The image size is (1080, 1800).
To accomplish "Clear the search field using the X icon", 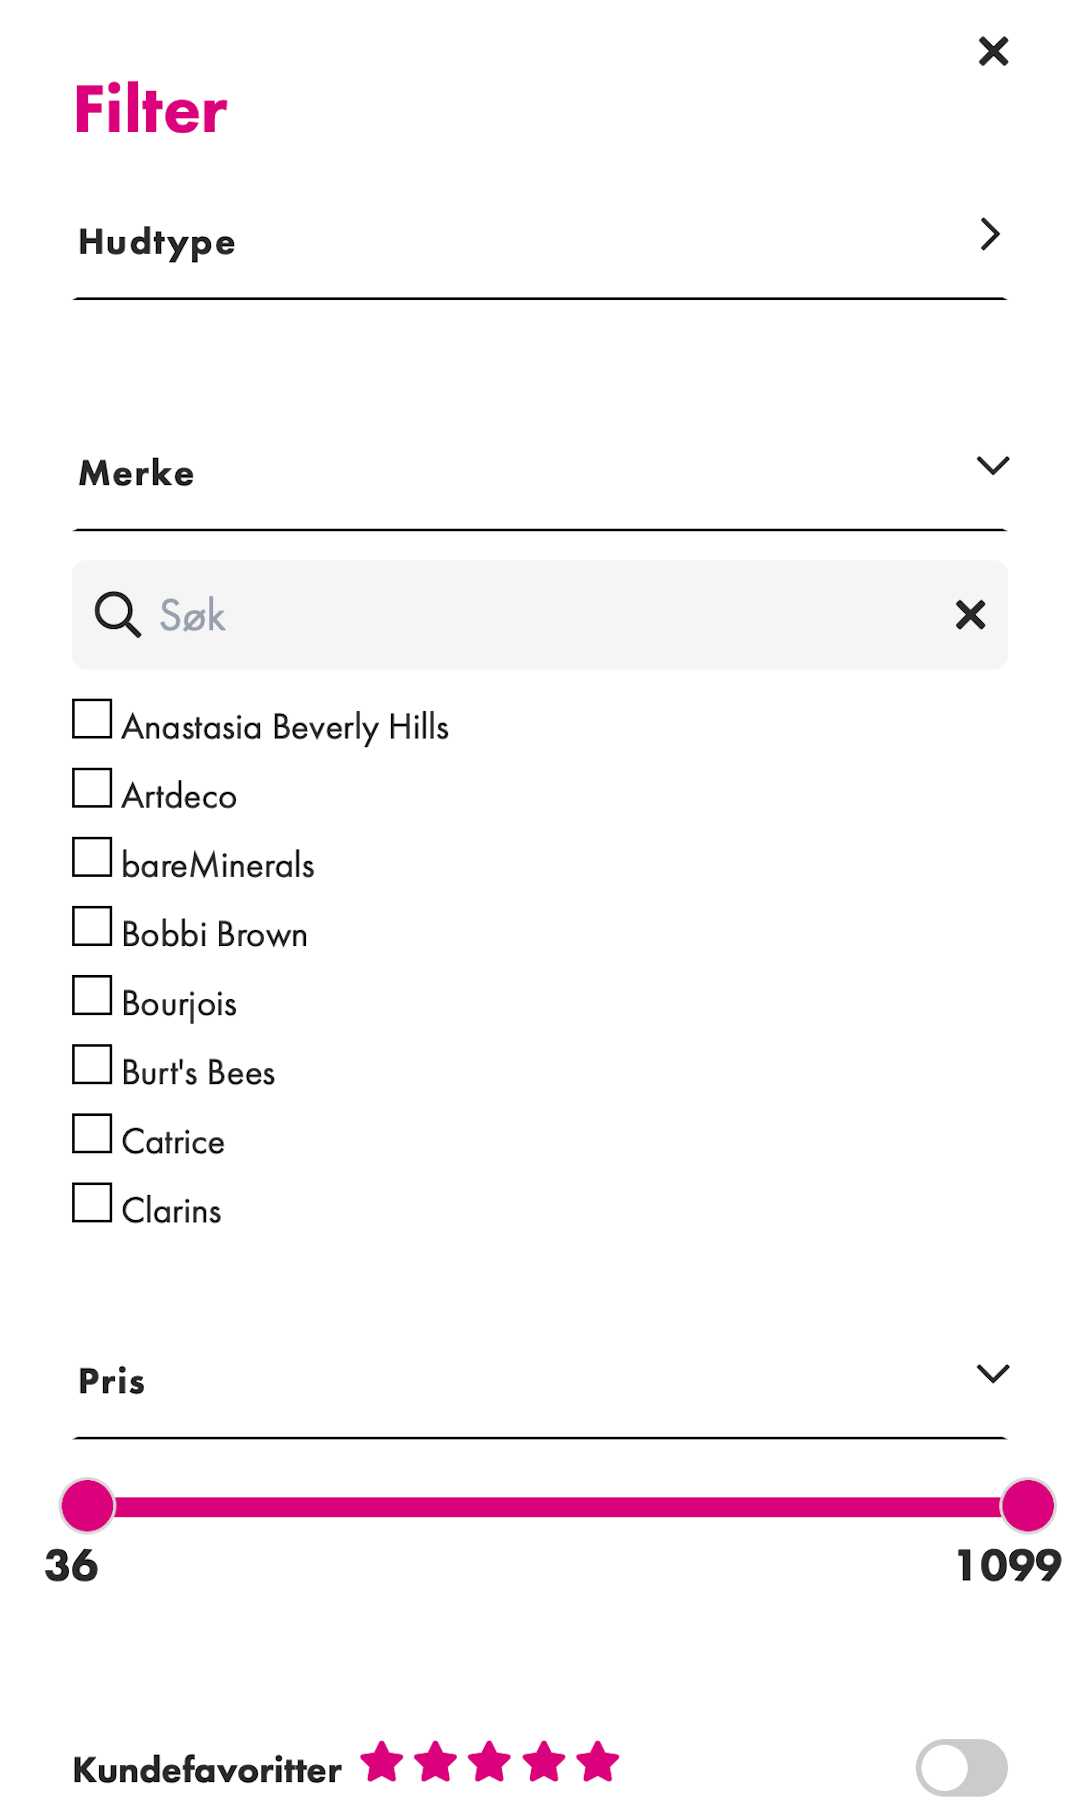I will 968,614.
